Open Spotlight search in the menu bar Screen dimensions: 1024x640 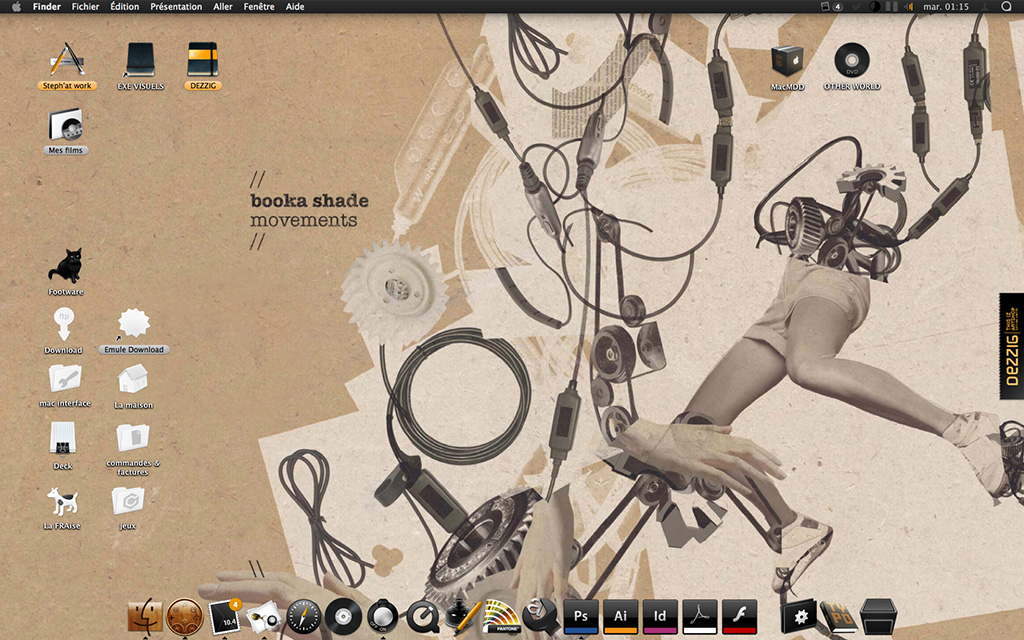click(x=1006, y=7)
